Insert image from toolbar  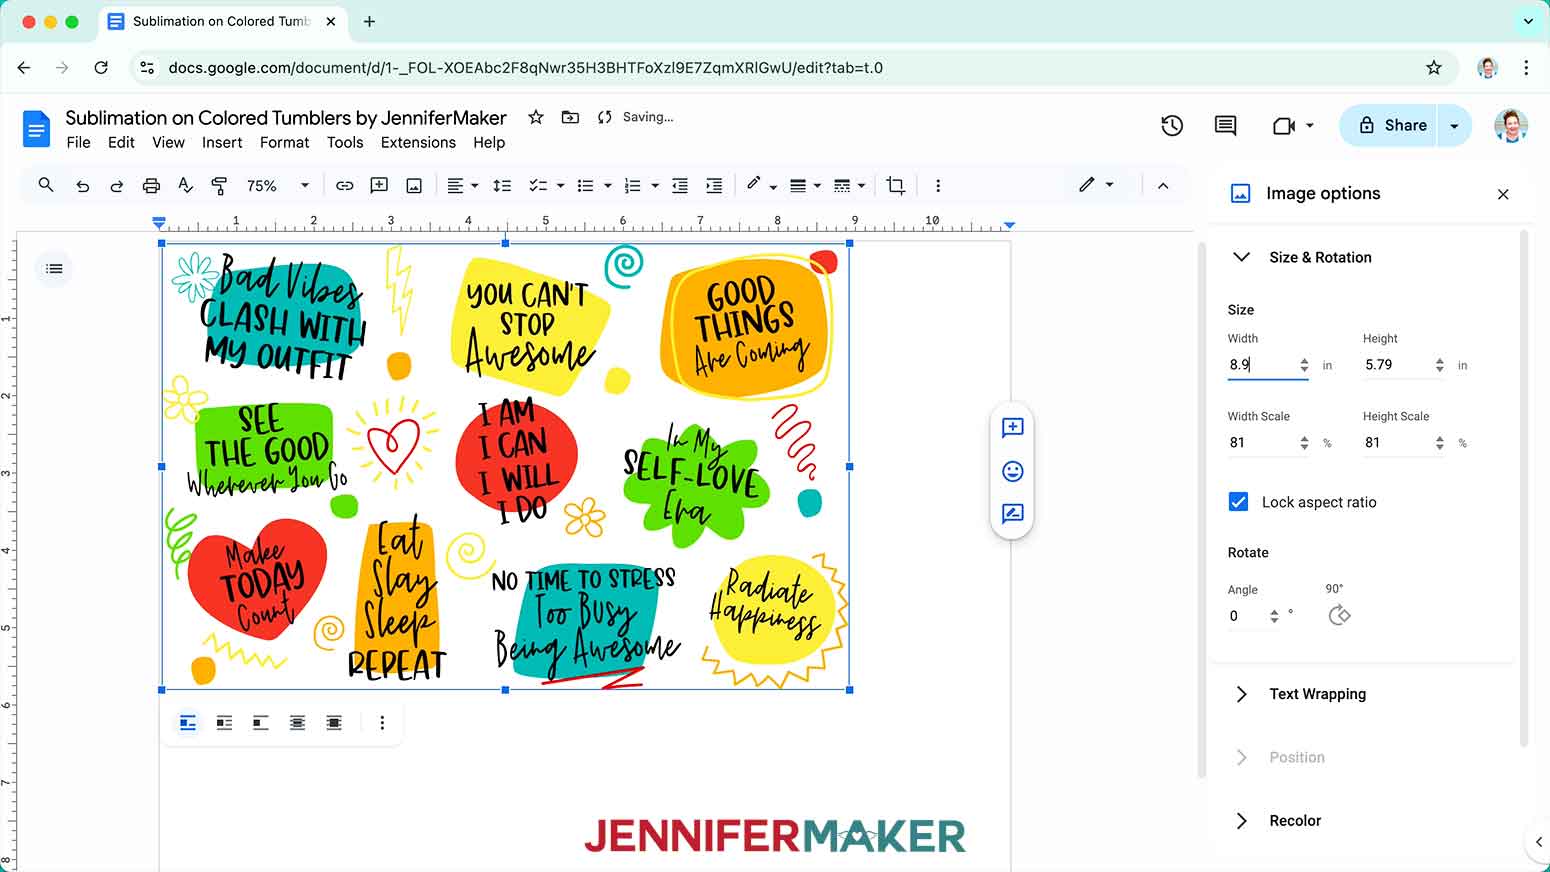(414, 186)
